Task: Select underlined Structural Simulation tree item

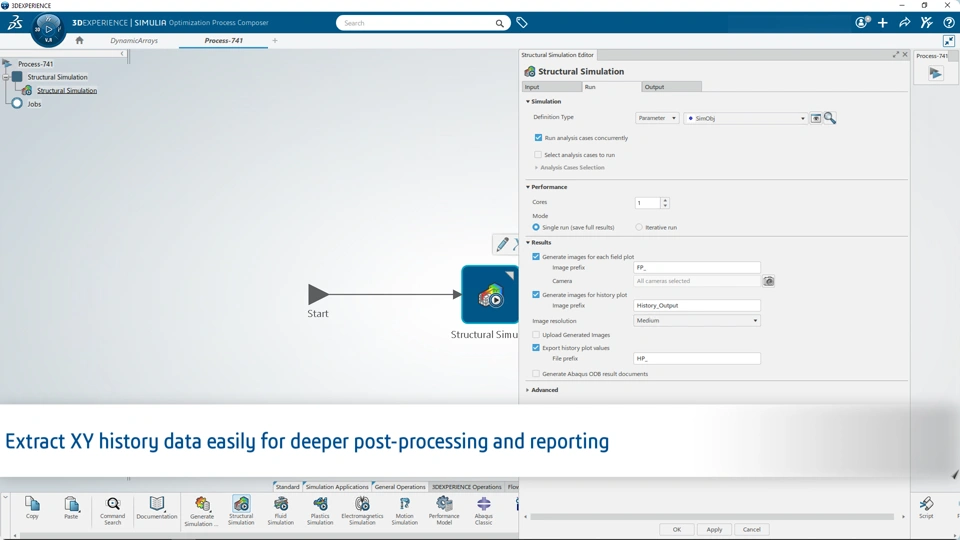Action: (x=67, y=91)
